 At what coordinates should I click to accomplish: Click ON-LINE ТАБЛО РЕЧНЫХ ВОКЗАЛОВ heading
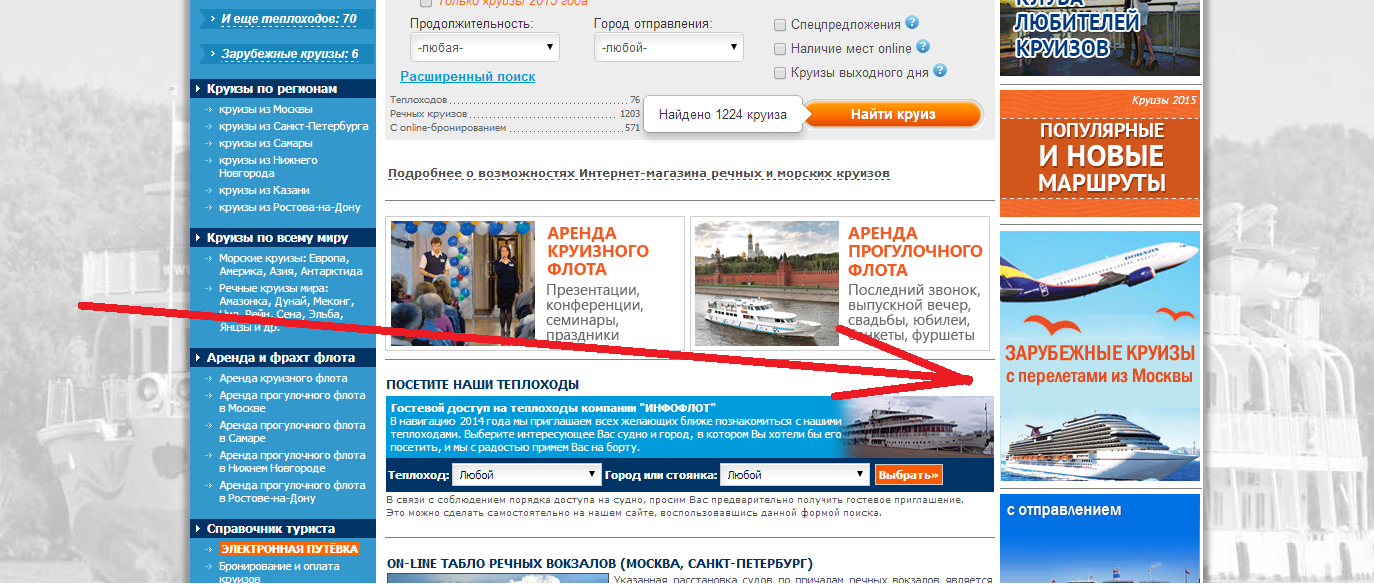[600, 563]
